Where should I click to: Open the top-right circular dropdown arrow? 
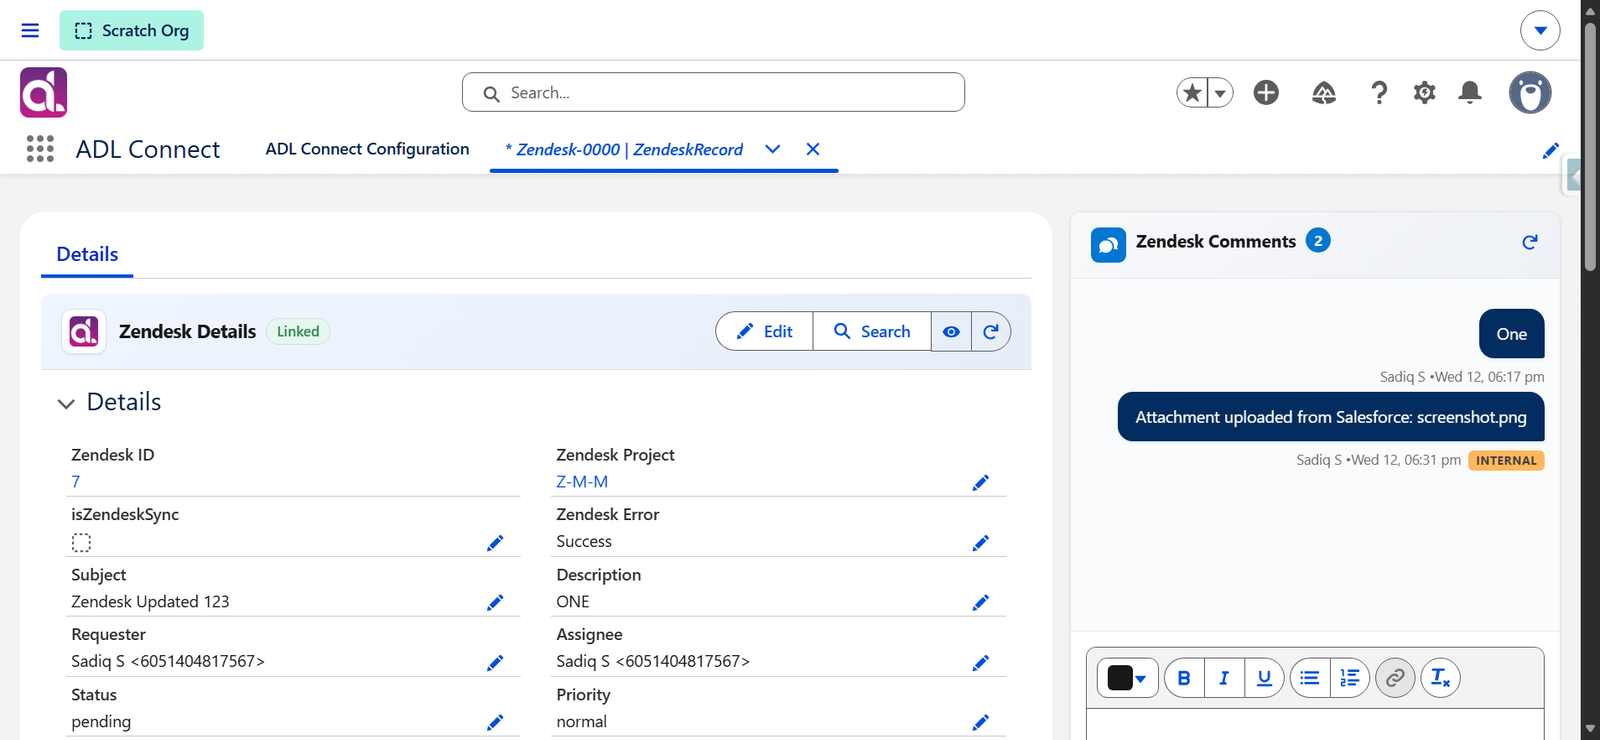pos(1540,30)
